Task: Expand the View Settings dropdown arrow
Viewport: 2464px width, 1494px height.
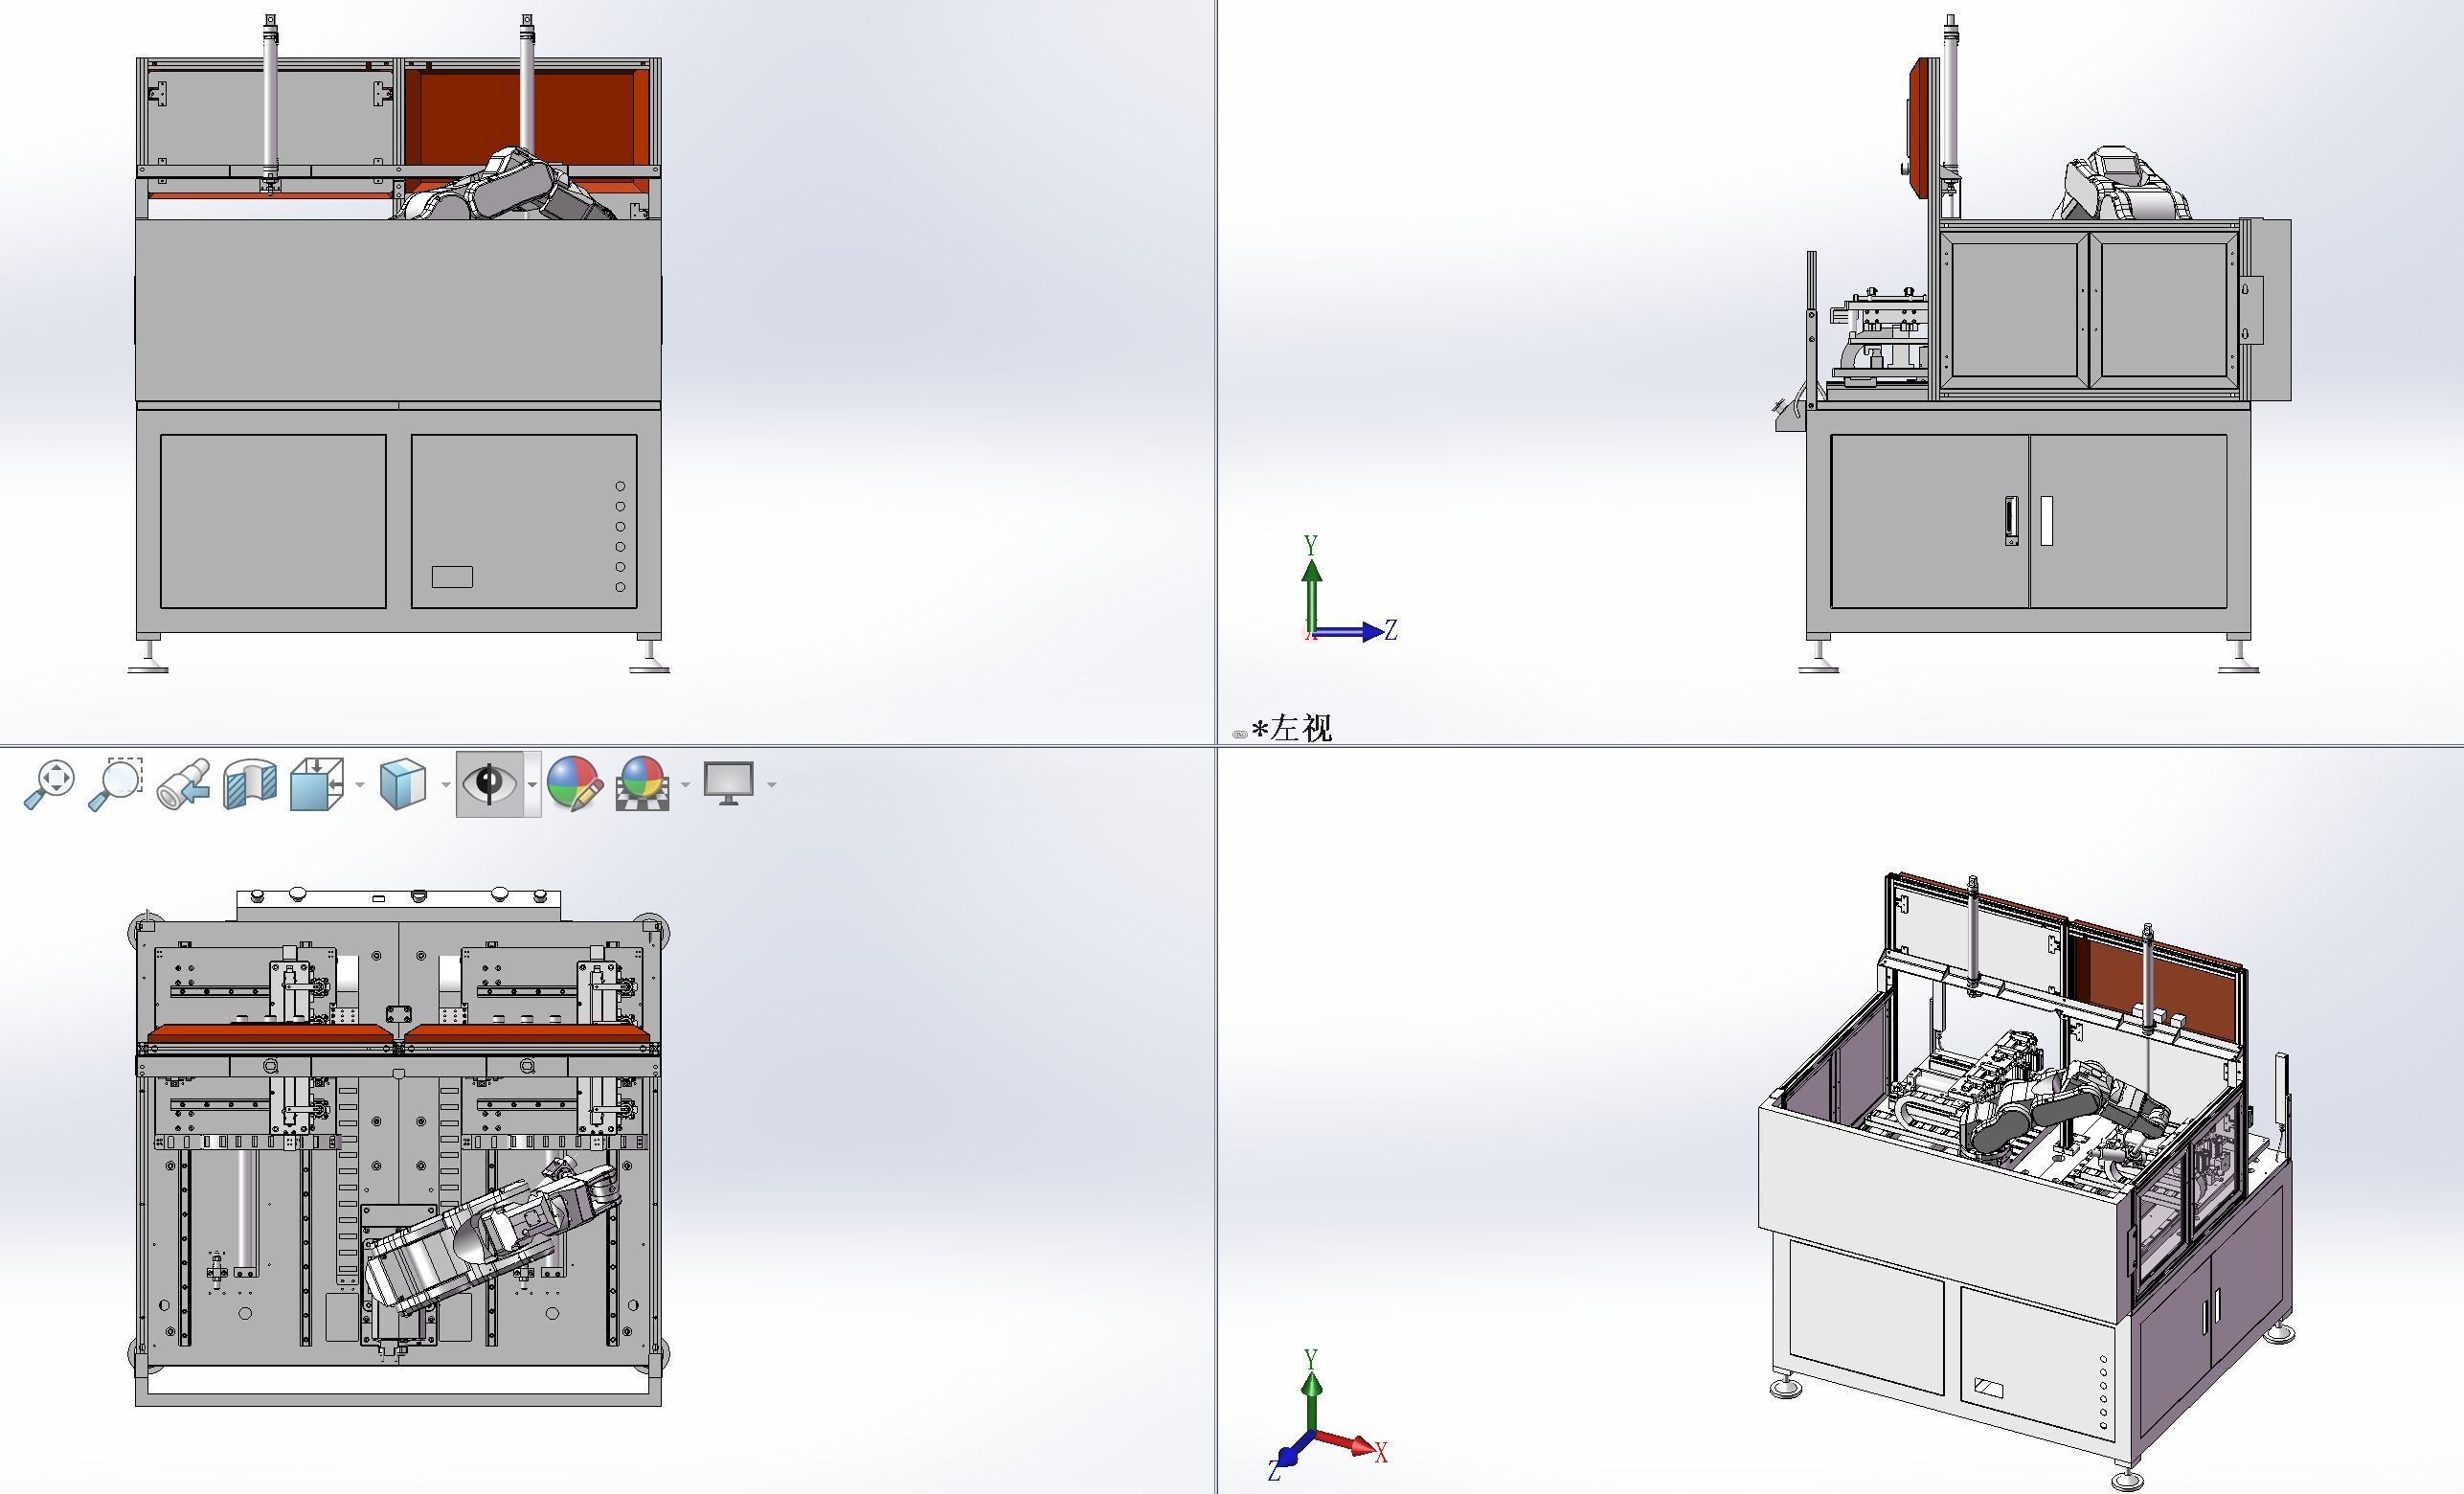Action: [771, 785]
